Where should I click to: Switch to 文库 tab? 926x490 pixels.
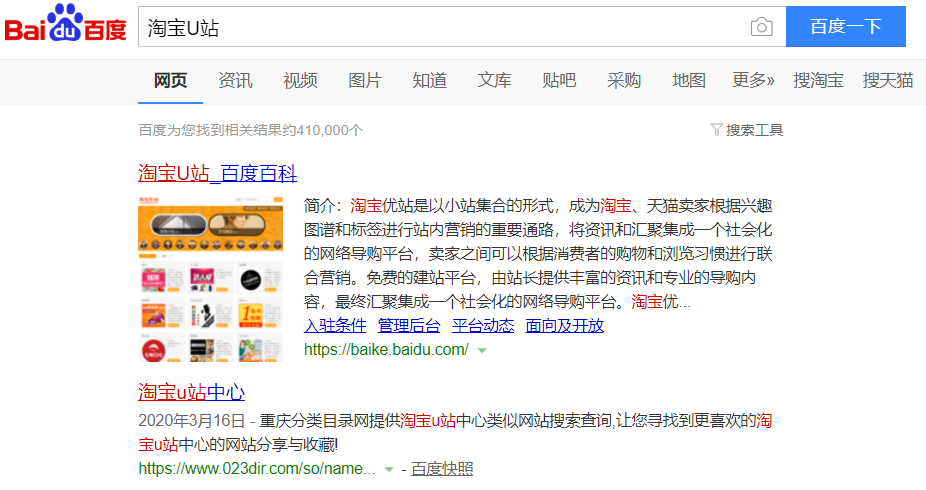[x=494, y=80]
